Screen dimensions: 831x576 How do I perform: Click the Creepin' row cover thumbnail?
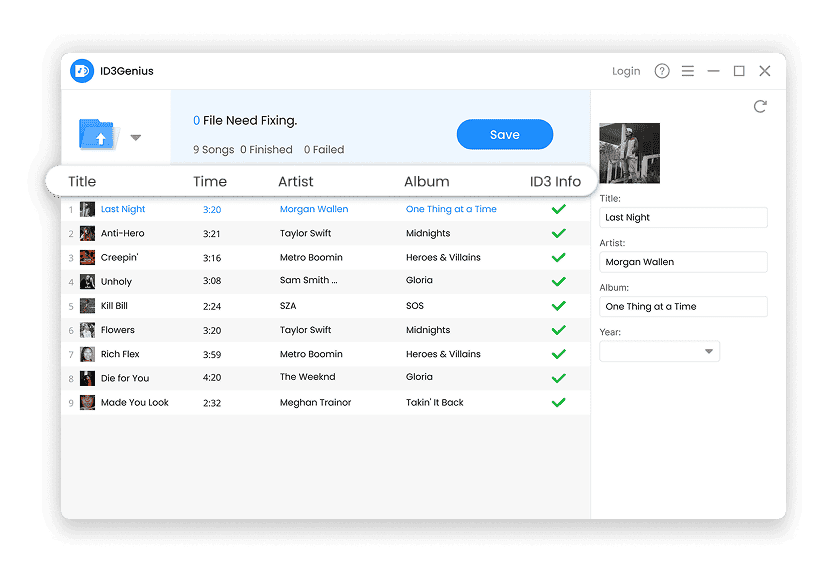point(87,258)
